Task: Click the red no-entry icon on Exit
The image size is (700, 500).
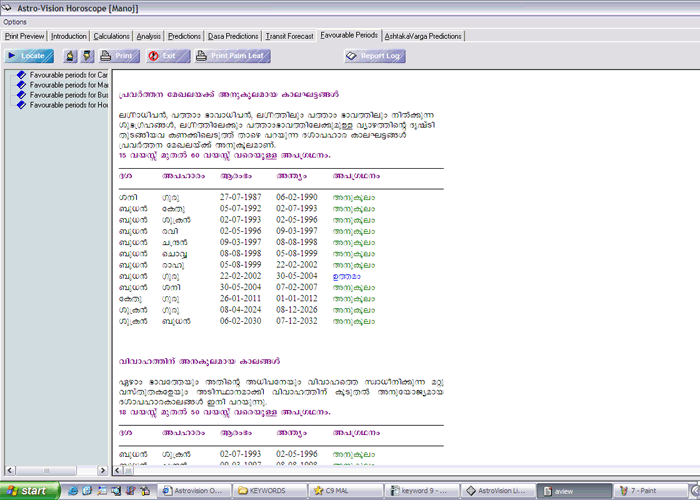Action: point(154,56)
